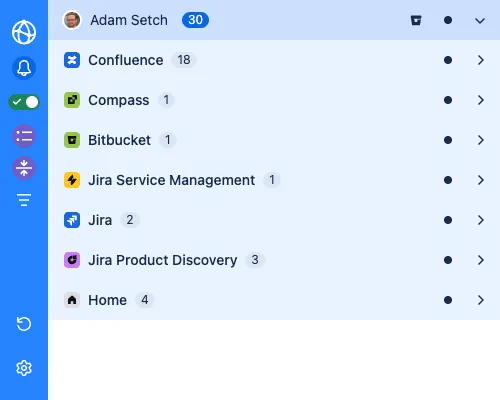Open the notifications bell icon

(24, 68)
